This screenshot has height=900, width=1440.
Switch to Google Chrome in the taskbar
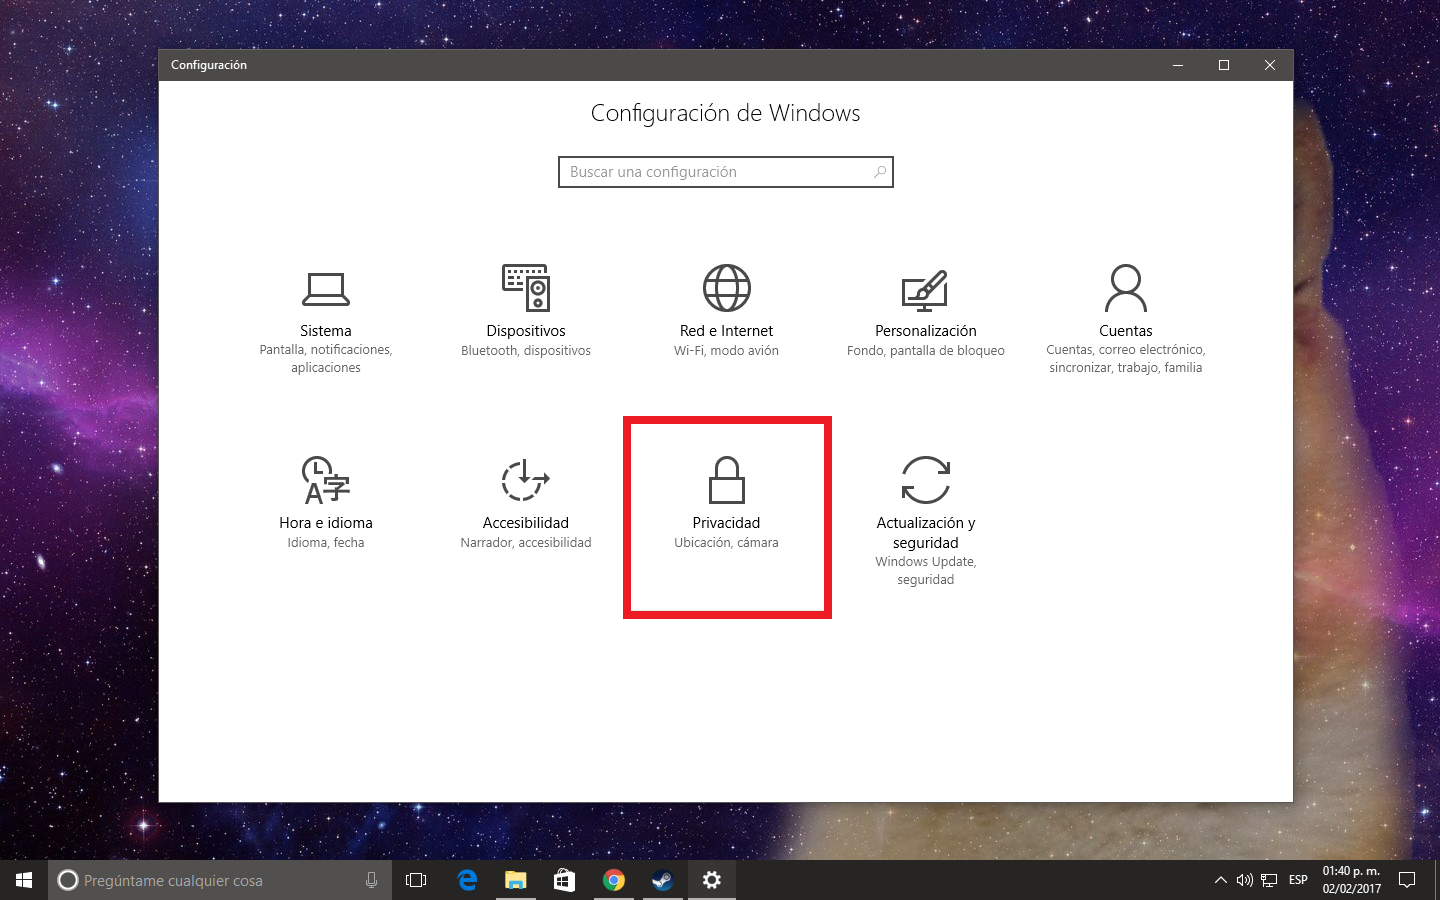[614, 880]
